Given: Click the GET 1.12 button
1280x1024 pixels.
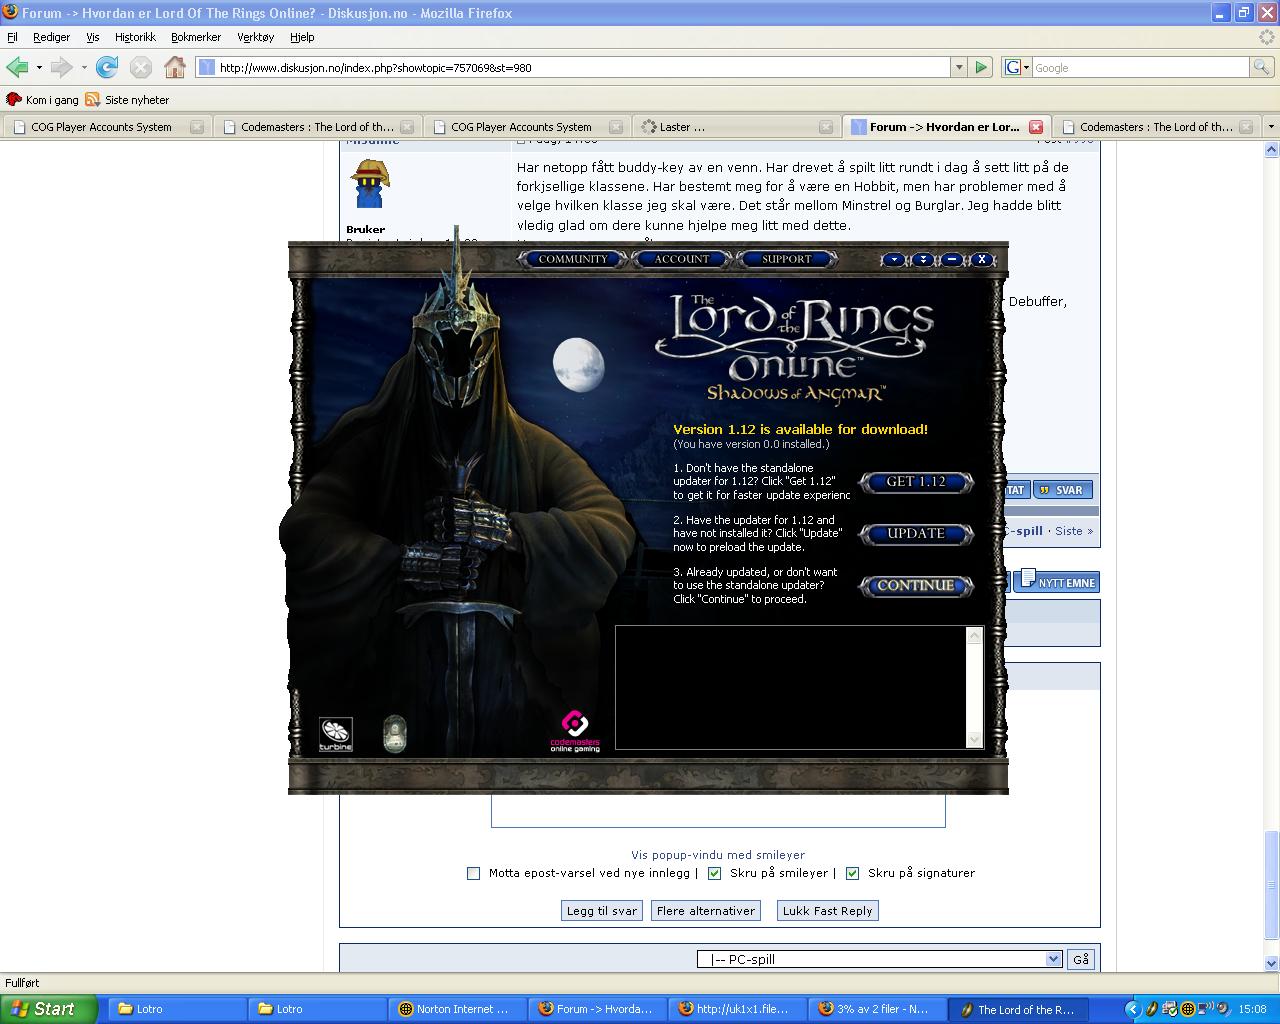Looking at the screenshot, I should coord(916,482).
